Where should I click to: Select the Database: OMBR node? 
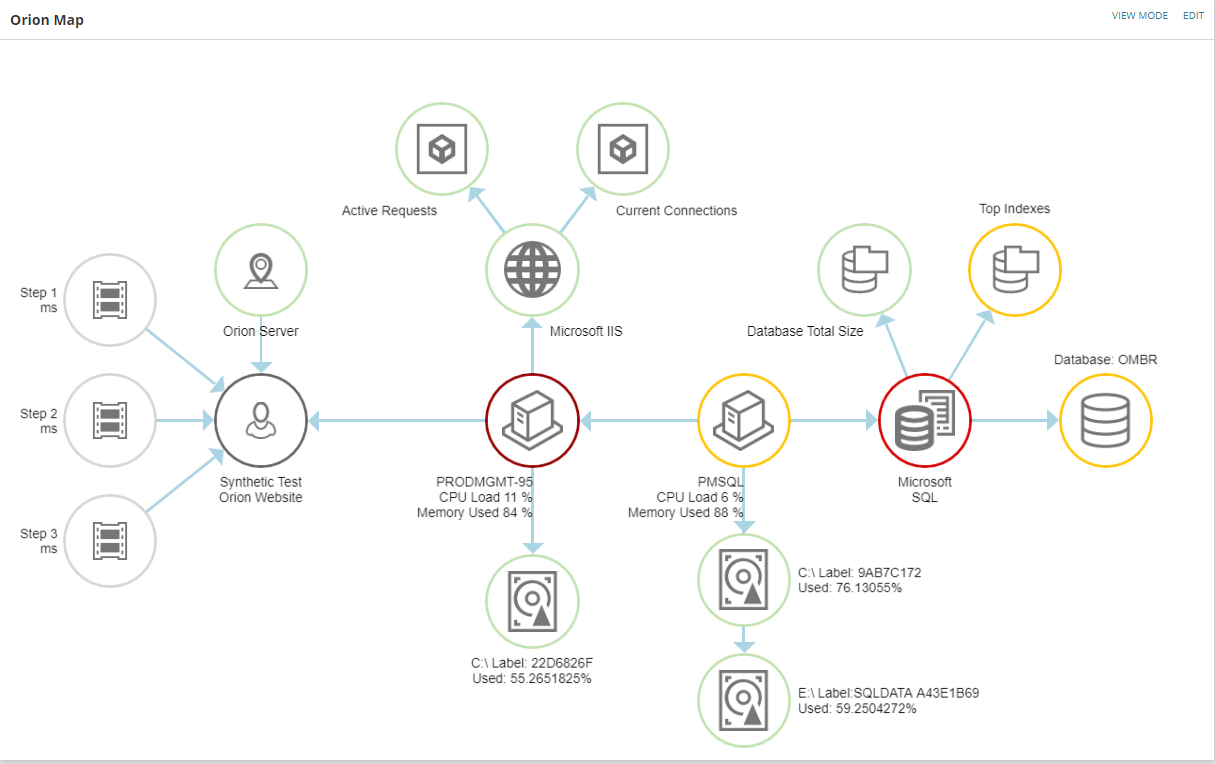[1106, 421]
